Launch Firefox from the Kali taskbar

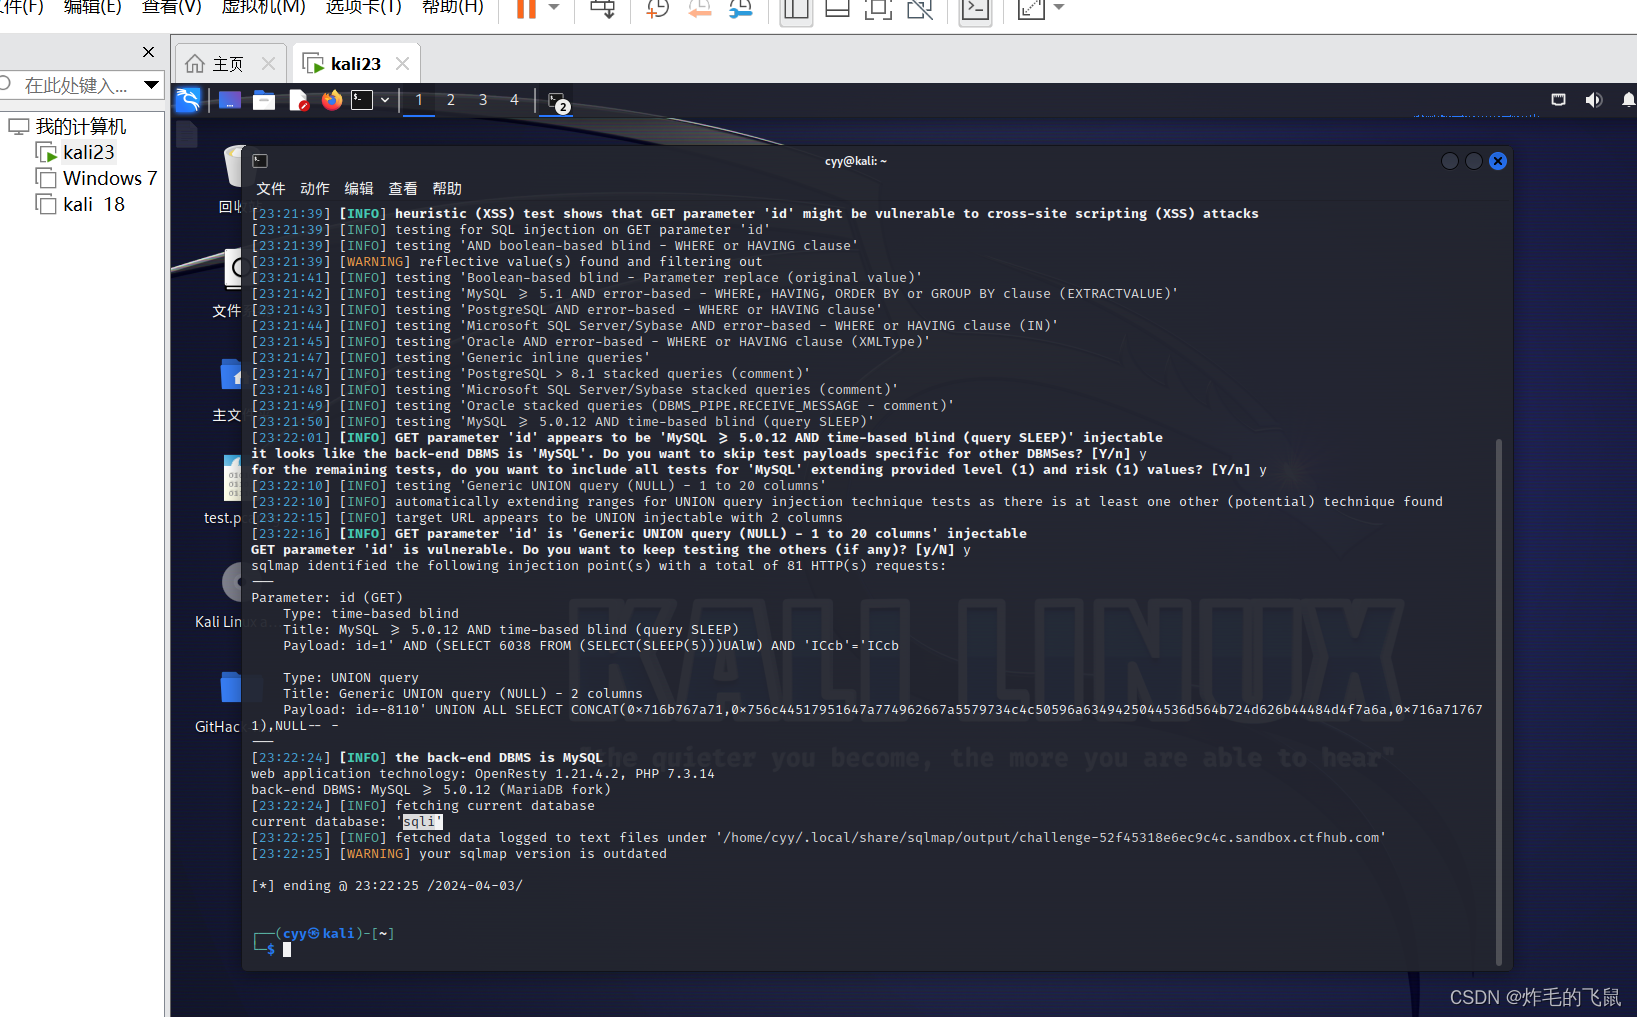[x=331, y=100]
